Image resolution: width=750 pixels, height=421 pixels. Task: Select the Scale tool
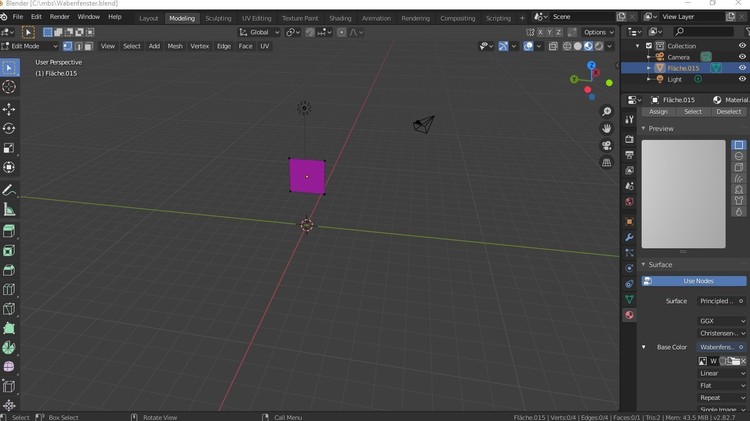9,148
